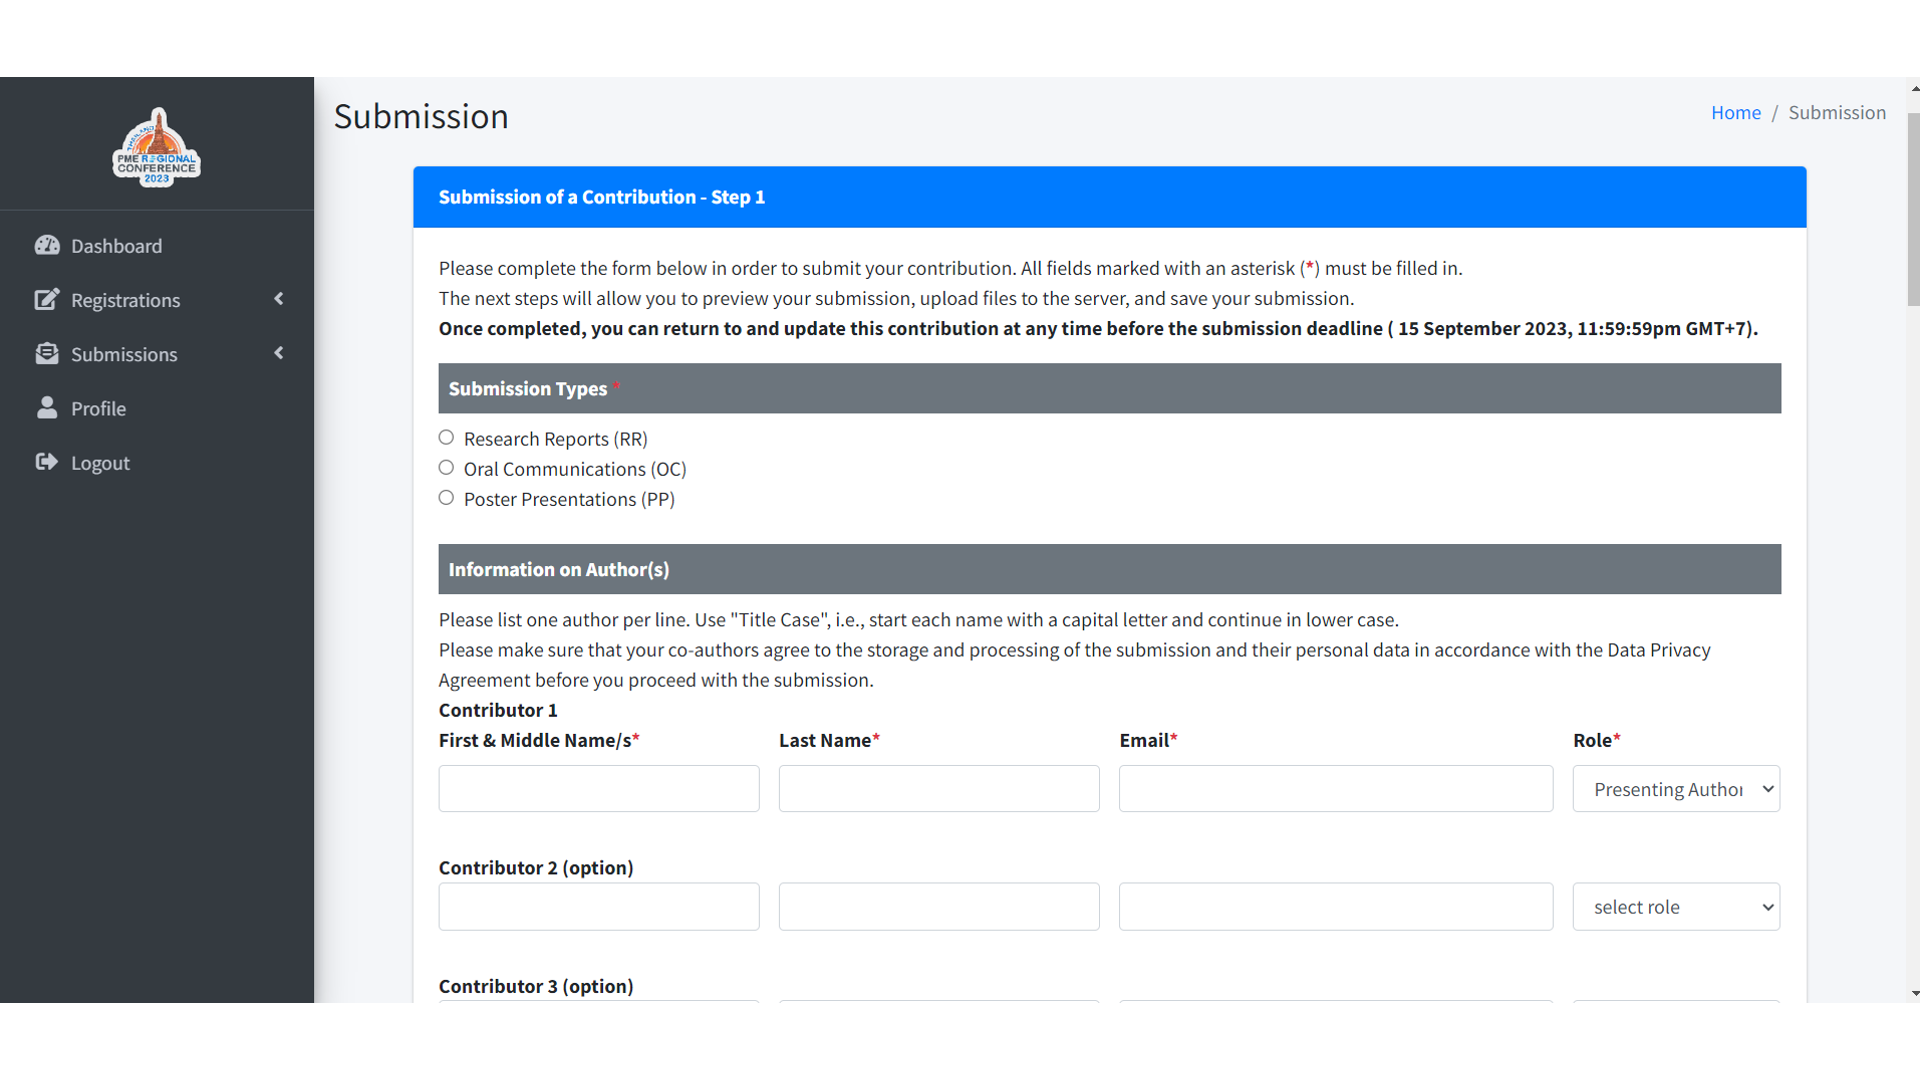Expand the Registrations submenu chevron

[279, 299]
